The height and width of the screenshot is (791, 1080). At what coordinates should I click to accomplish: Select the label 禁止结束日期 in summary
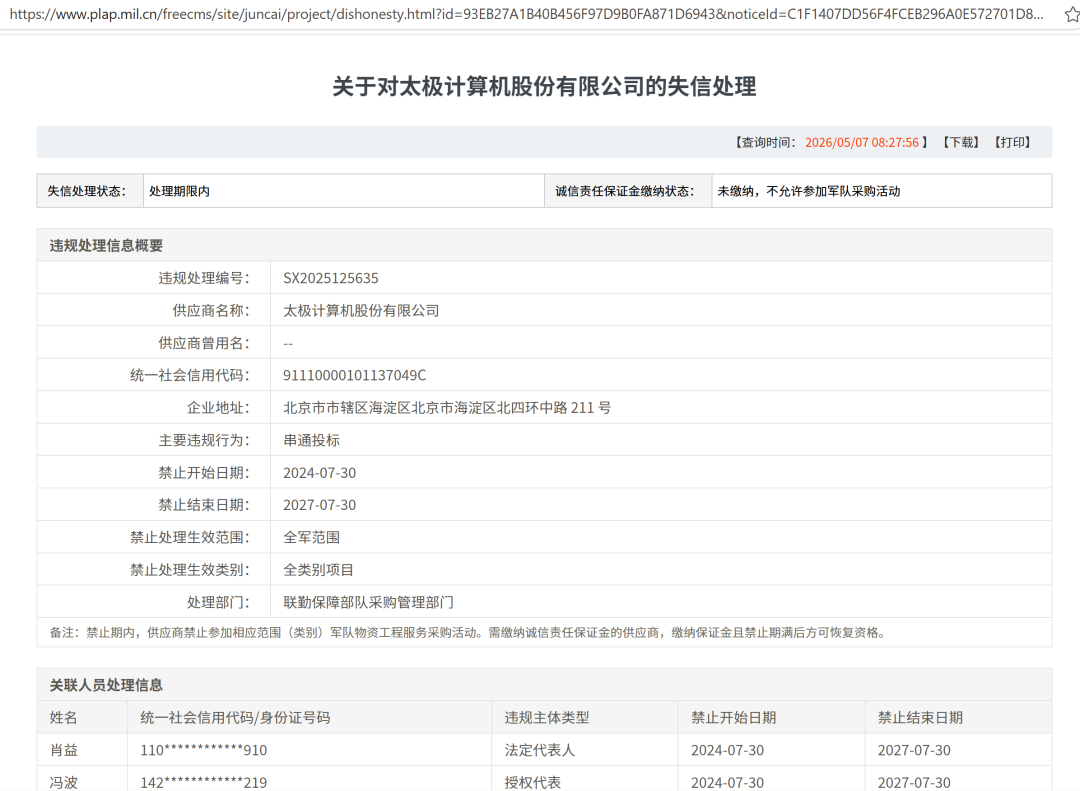204,505
